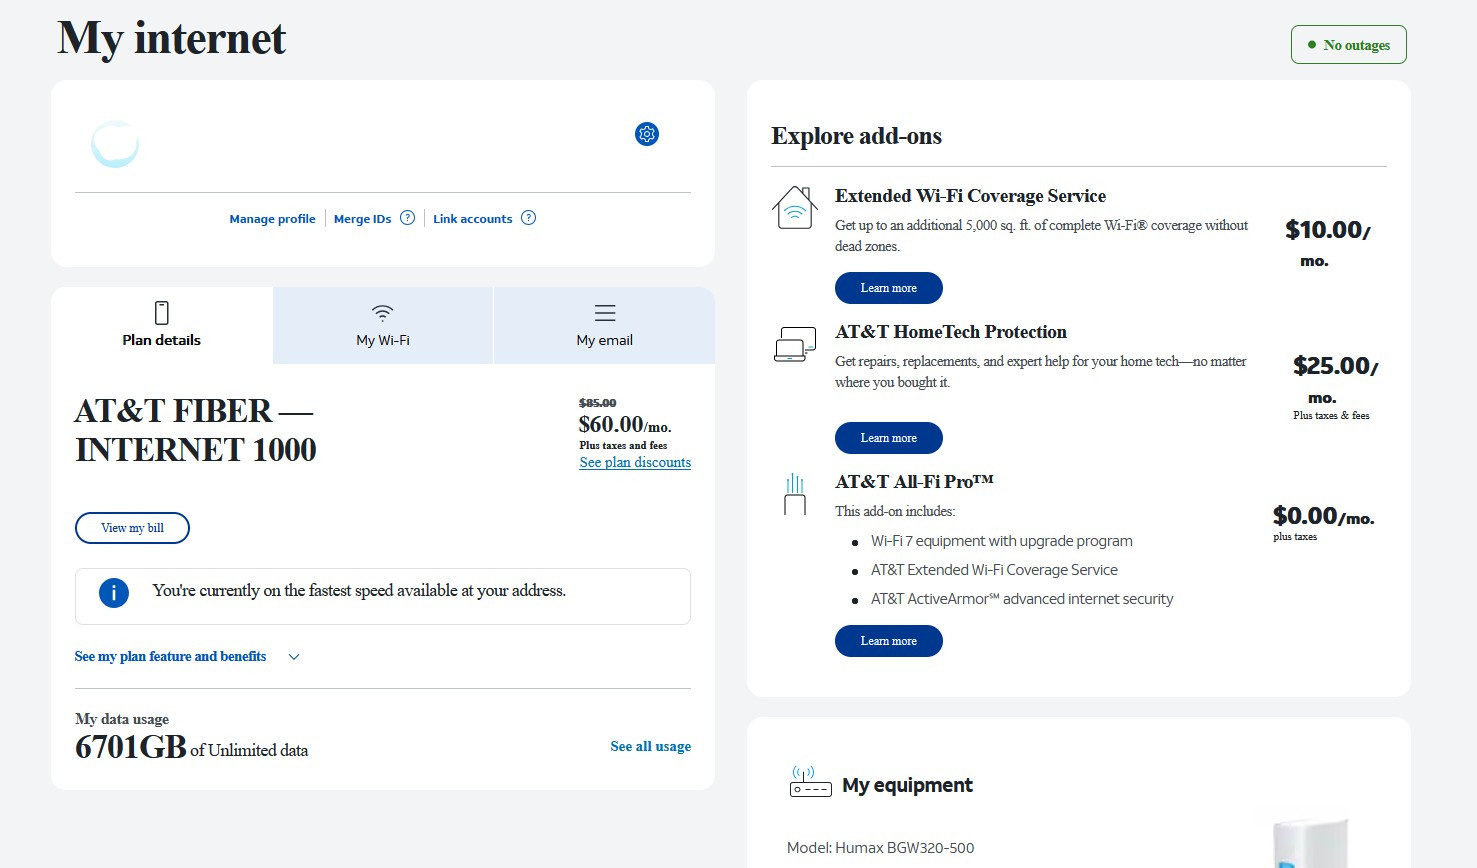The image size is (1477, 868).
Task: Open the profile settings gear icon
Action: [x=647, y=134]
